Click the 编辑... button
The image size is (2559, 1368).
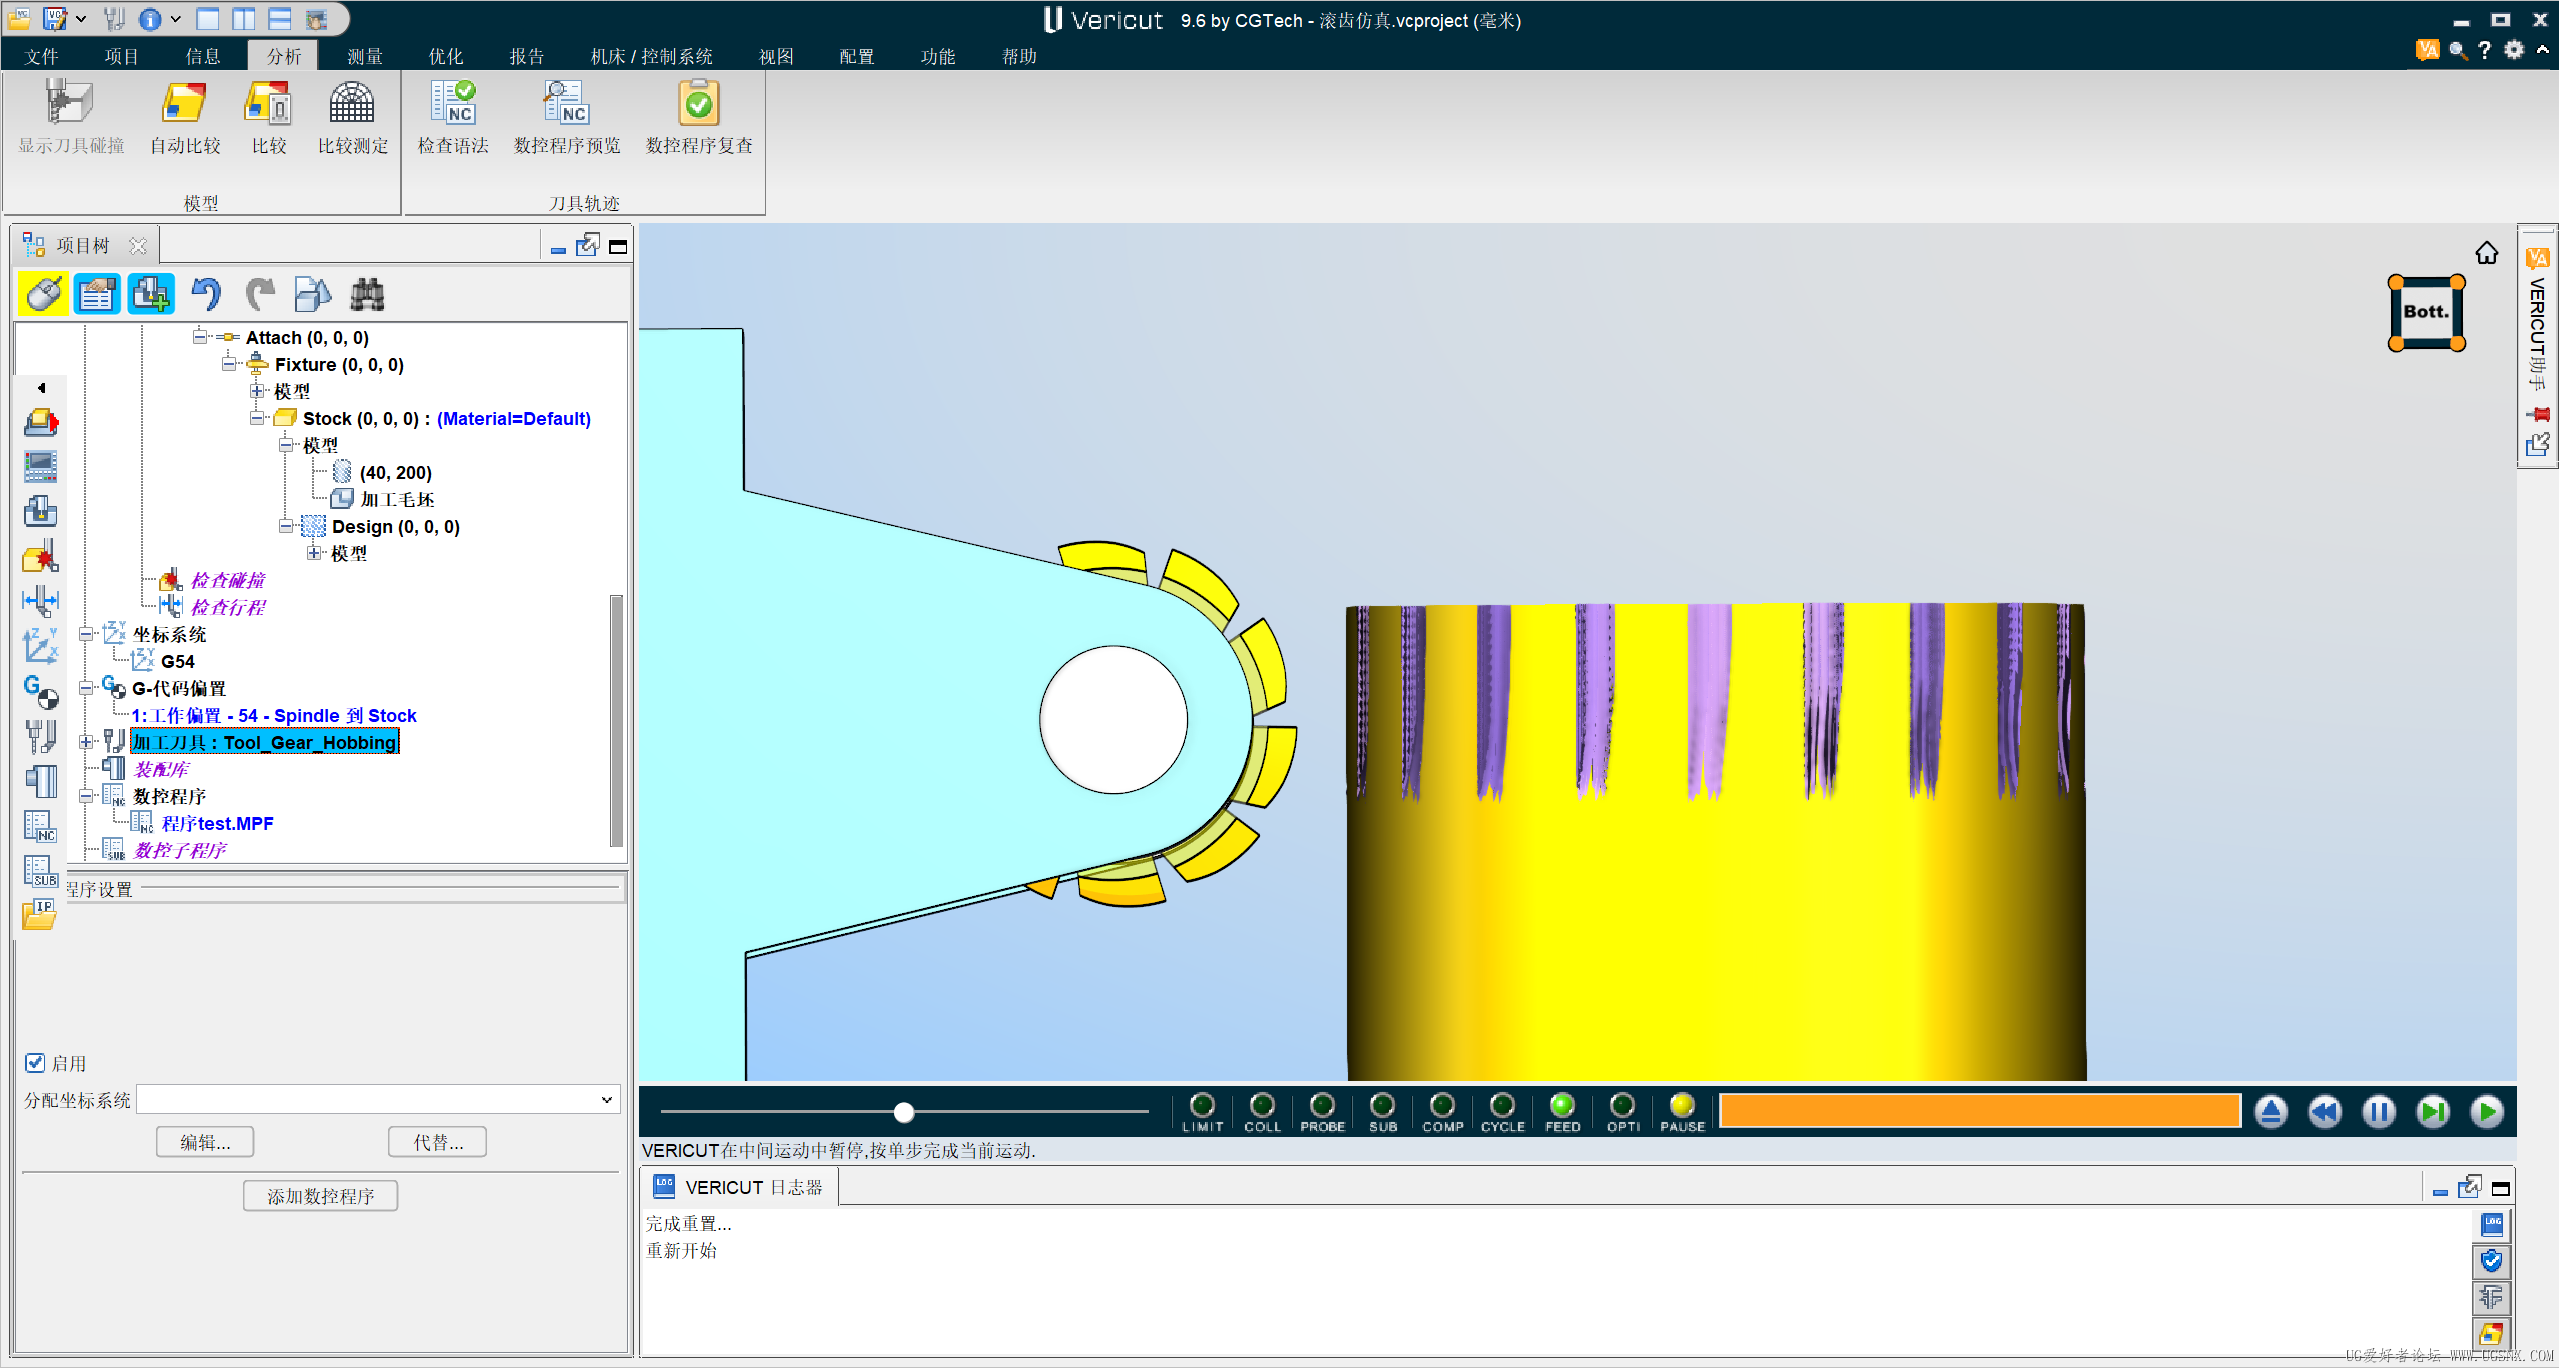(x=205, y=1142)
